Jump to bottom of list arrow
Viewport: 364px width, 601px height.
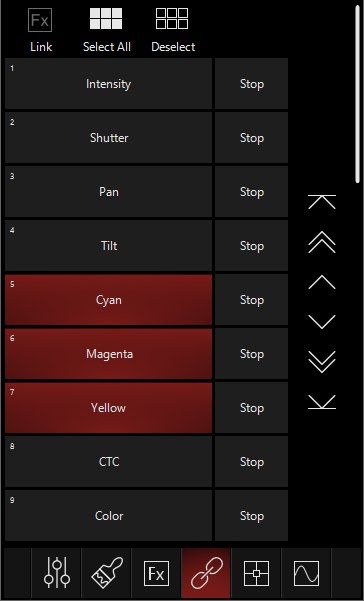pos(322,402)
